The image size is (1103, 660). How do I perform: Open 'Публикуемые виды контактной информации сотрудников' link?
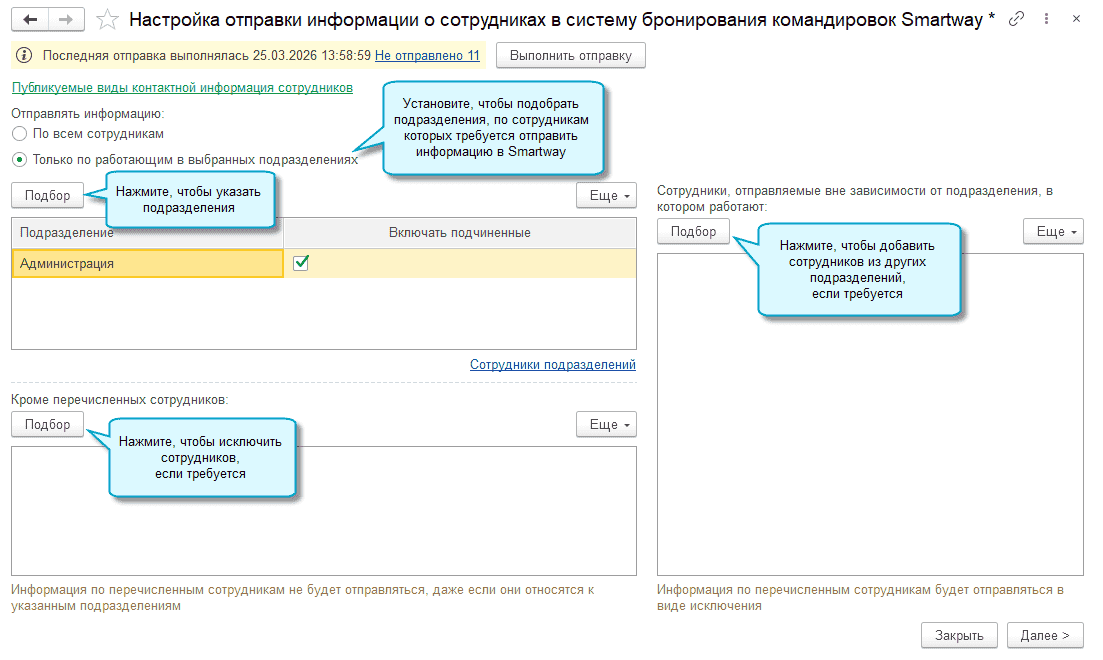(182, 88)
